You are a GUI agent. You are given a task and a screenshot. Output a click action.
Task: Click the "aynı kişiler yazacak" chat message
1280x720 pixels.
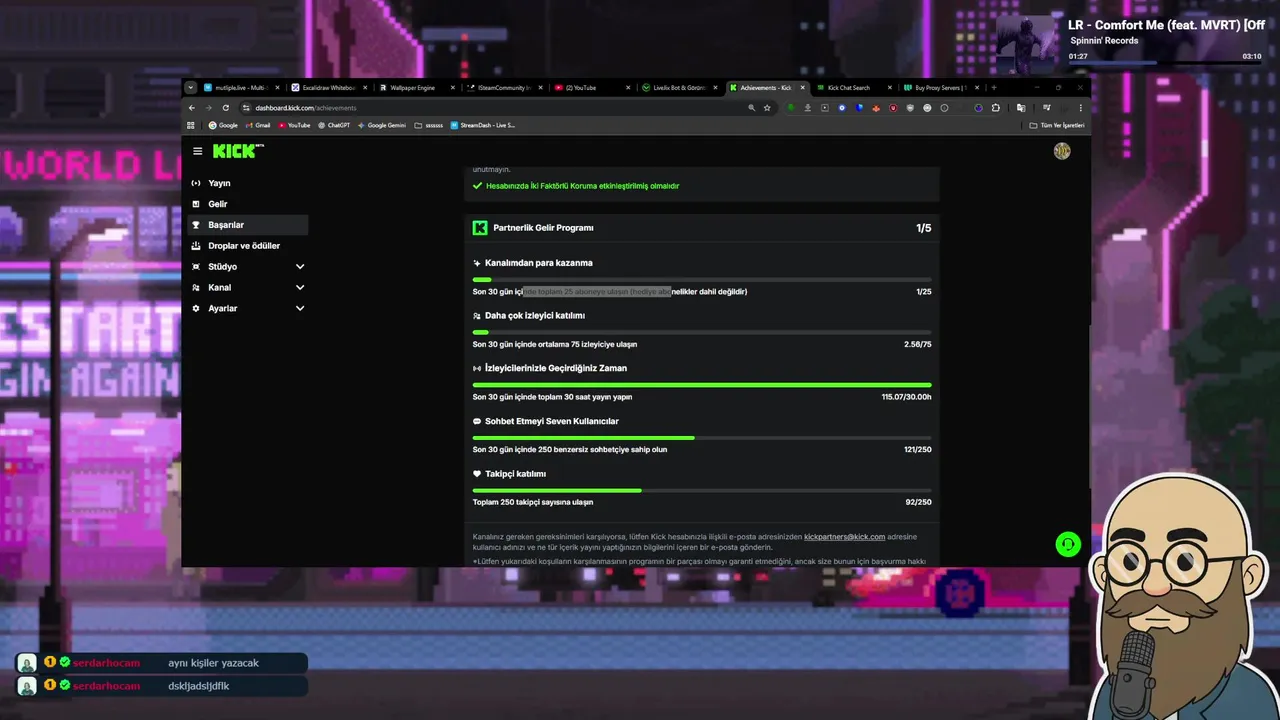click(x=213, y=663)
